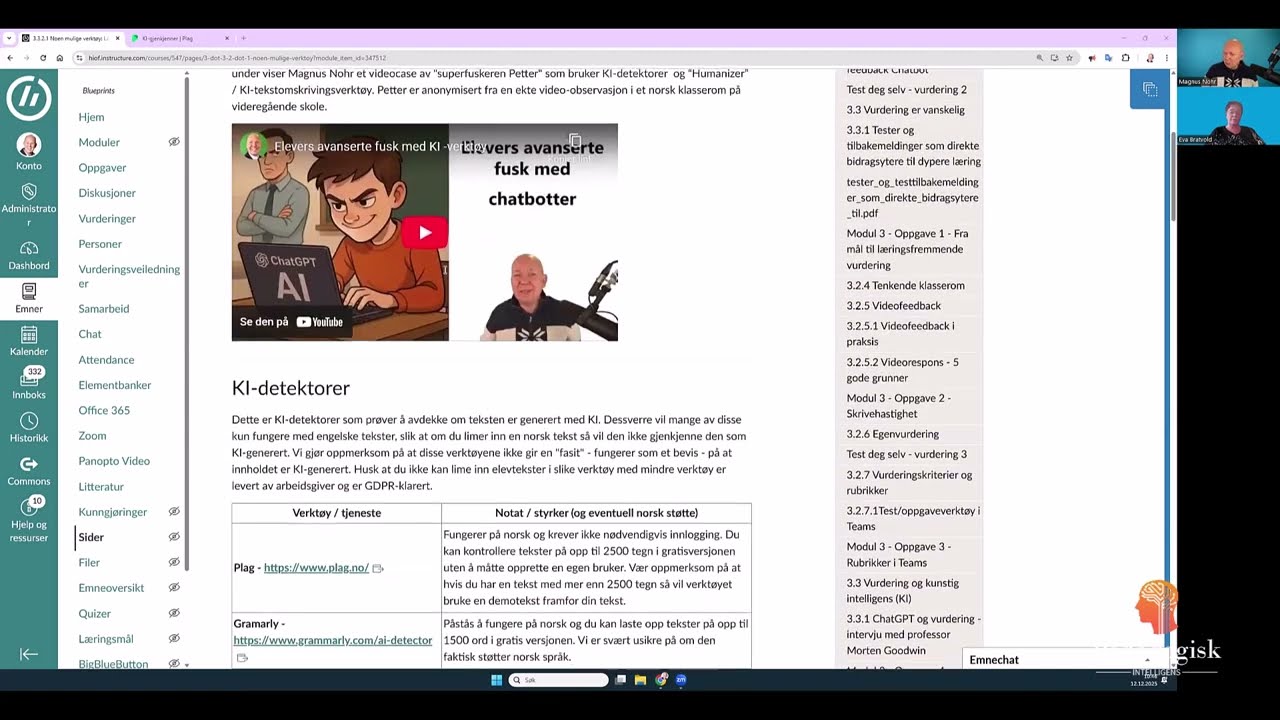
Task: Toggle visibility eye for Emneoversikt
Action: pyautogui.click(x=173, y=588)
